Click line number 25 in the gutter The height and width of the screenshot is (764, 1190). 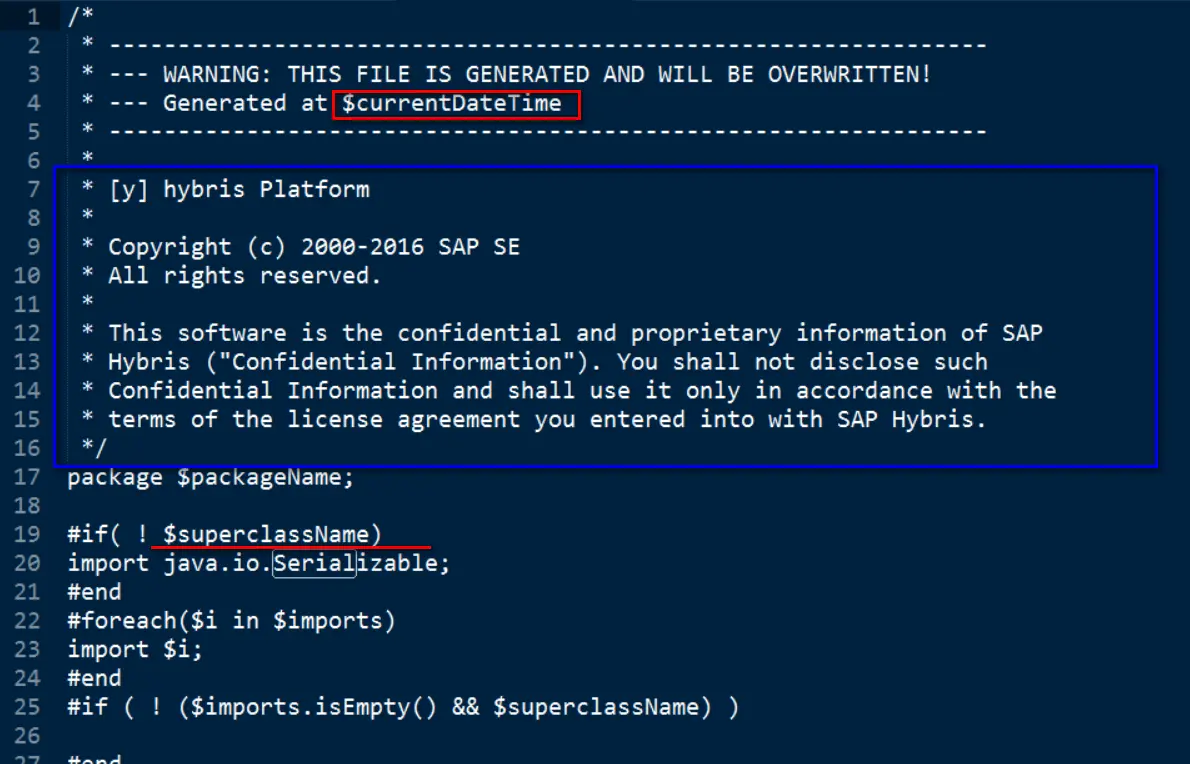[x=27, y=707]
